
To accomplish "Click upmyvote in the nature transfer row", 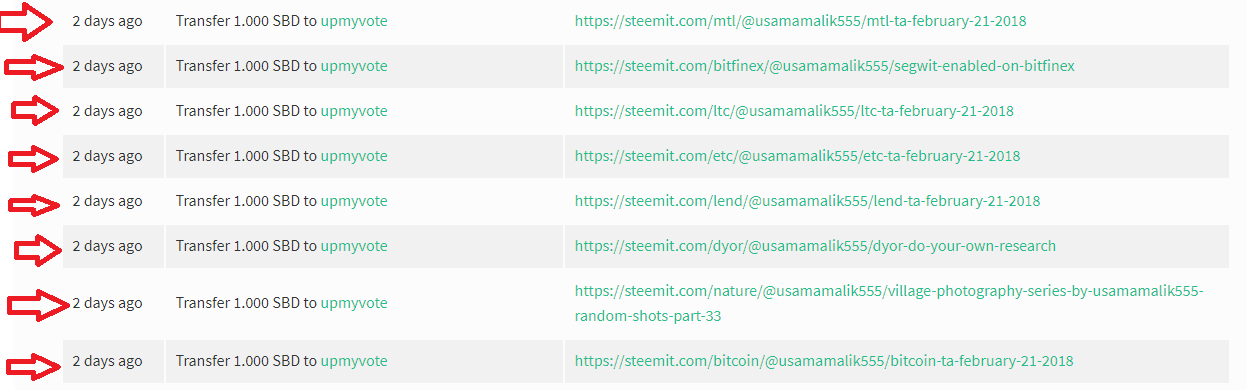I will click(x=354, y=303).
